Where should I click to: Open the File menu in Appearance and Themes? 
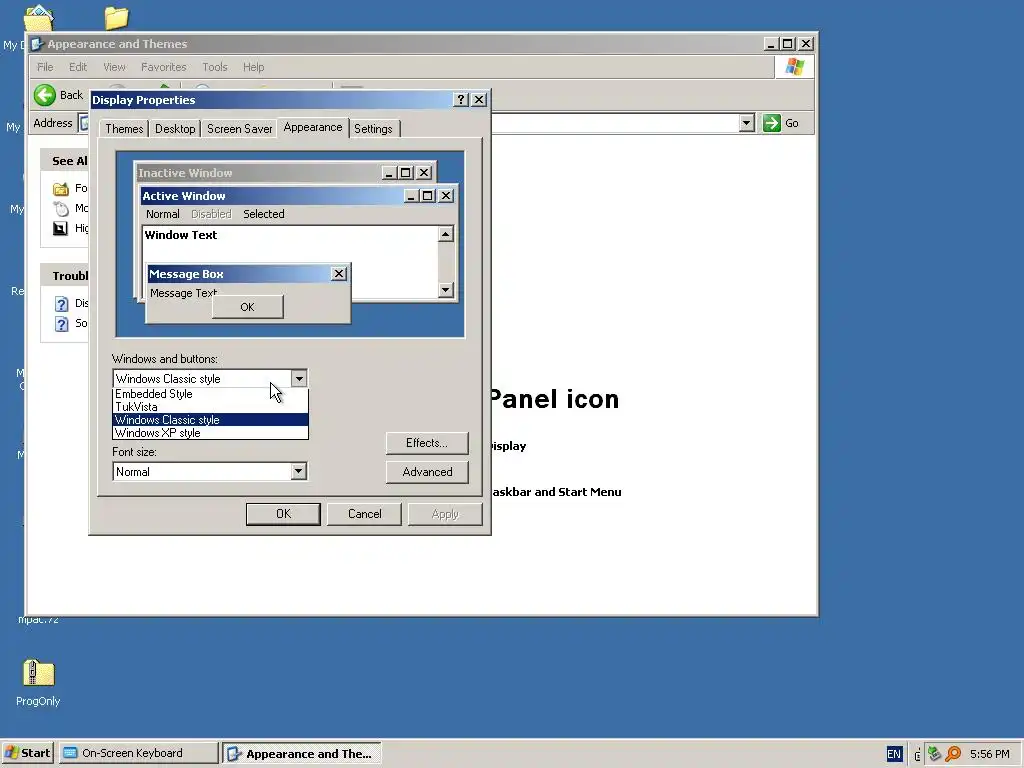(x=45, y=67)
